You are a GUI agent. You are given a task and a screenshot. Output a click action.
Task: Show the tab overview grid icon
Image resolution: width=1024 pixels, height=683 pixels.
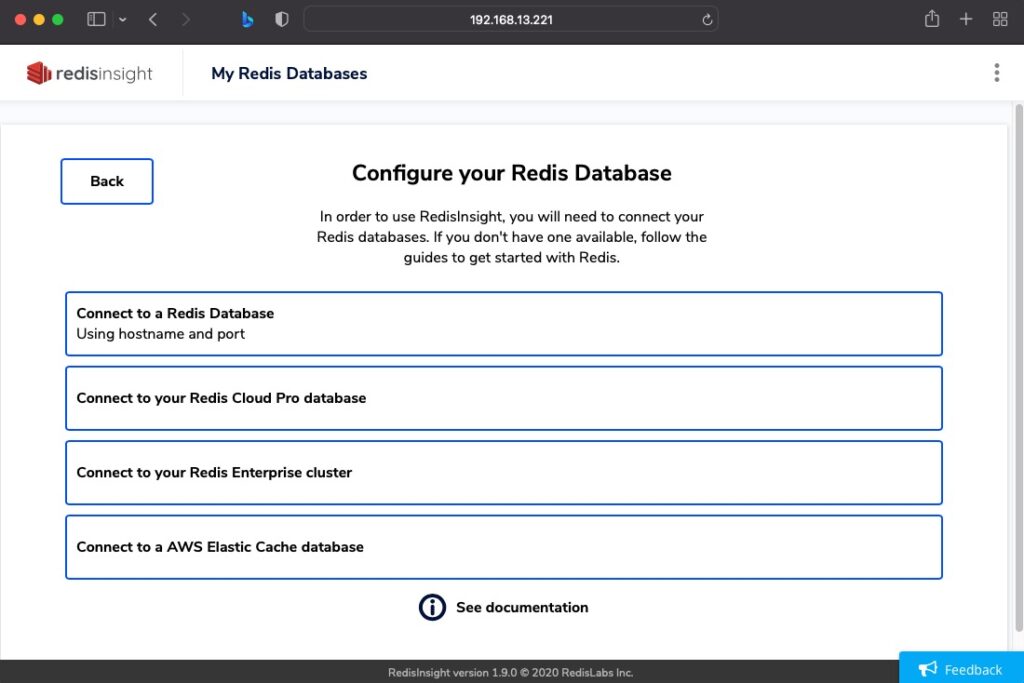point(1000,20)
